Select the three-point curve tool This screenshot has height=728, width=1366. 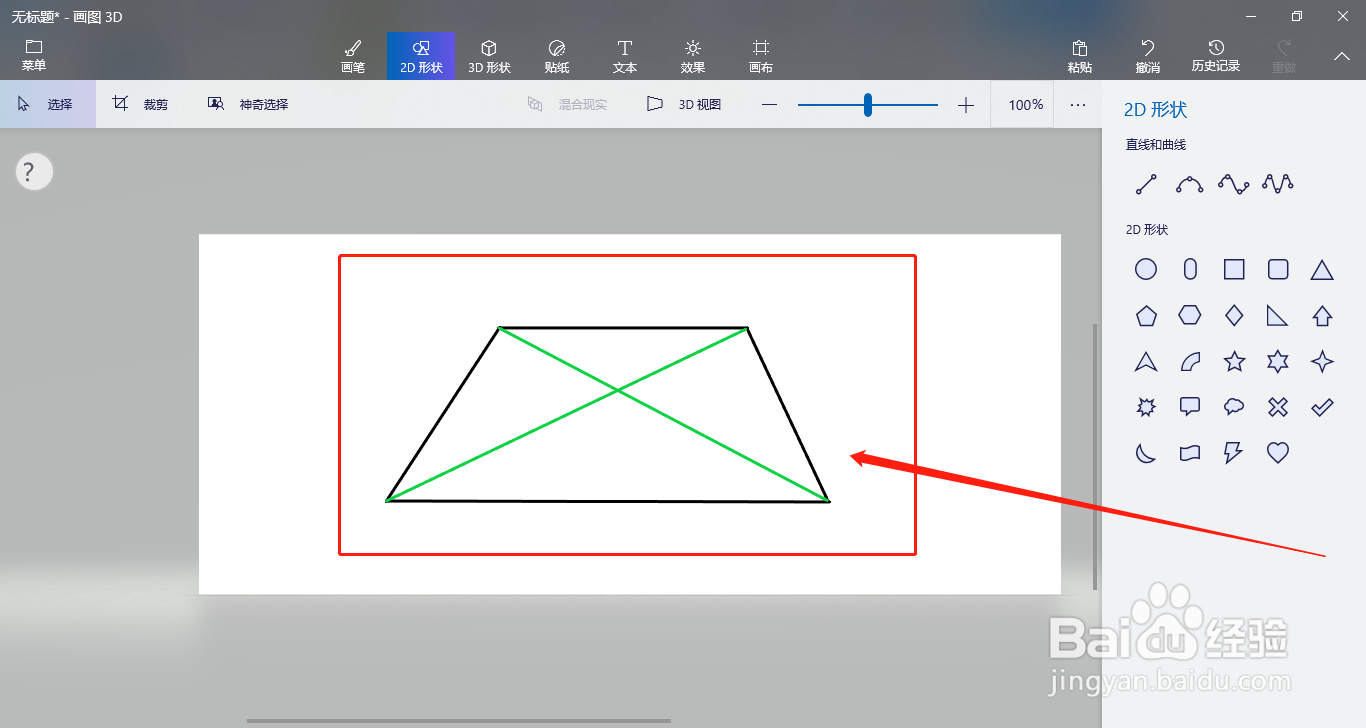1190,184
